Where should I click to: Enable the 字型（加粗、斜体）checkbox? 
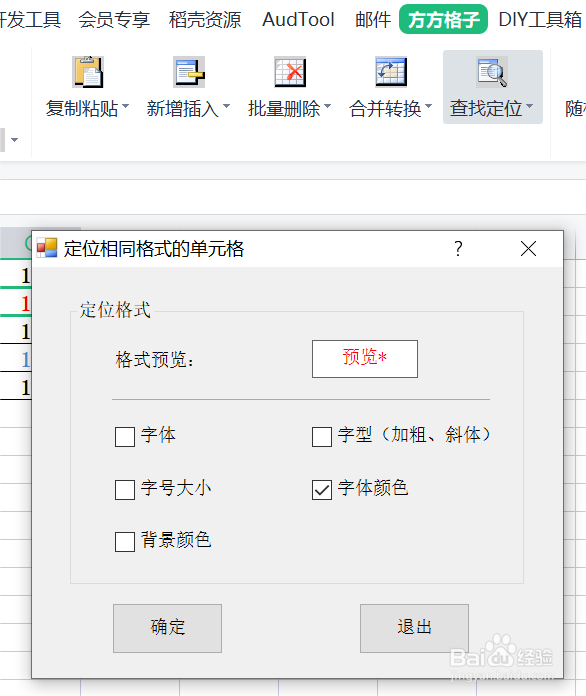322,437
